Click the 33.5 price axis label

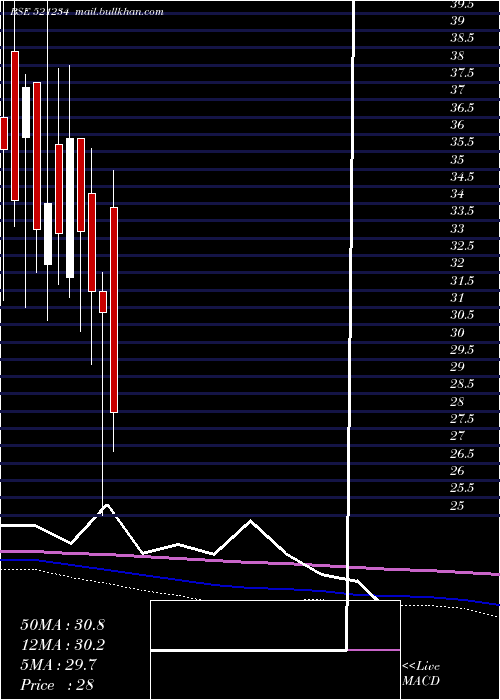(462, 211)
